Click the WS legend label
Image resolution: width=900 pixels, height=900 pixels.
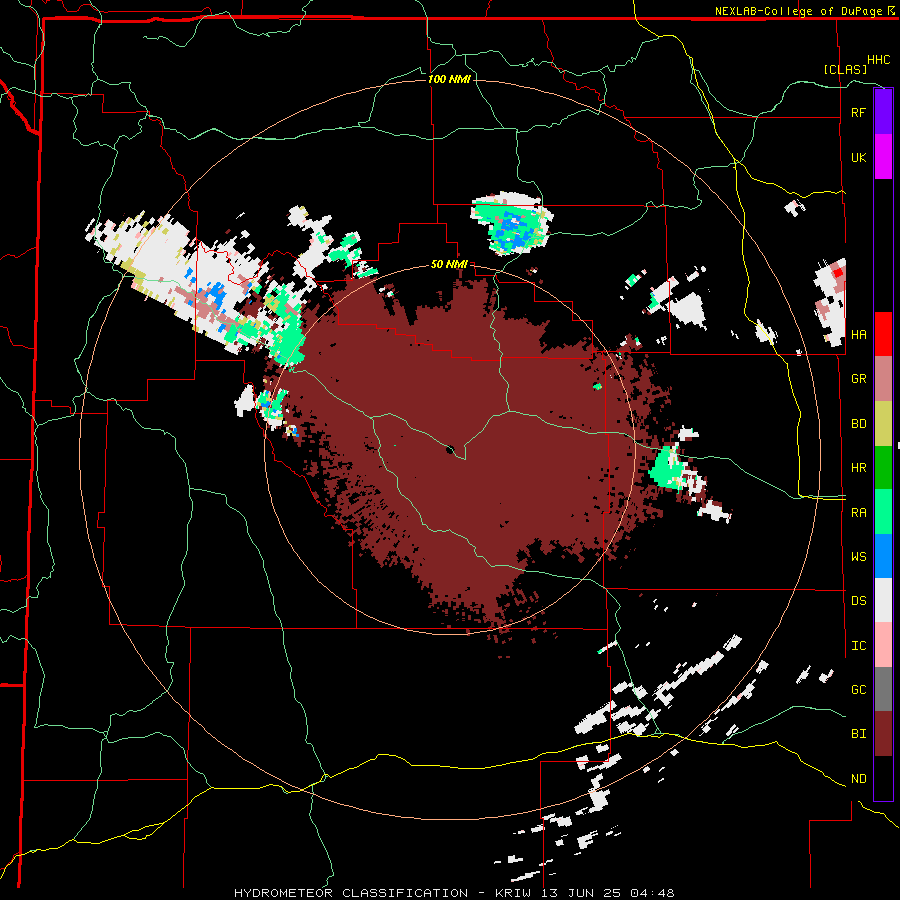pos(858,557)
